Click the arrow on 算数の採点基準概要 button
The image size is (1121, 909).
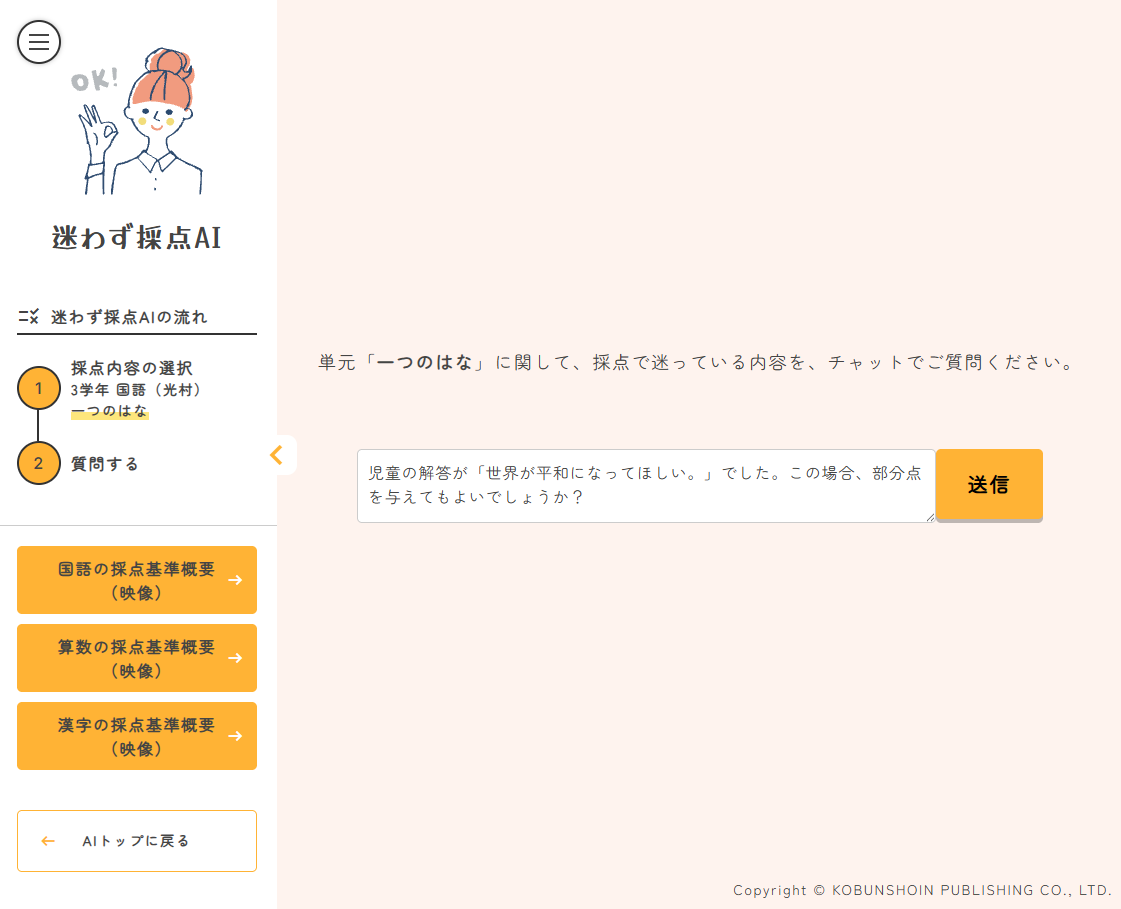[x=235, y=658]
